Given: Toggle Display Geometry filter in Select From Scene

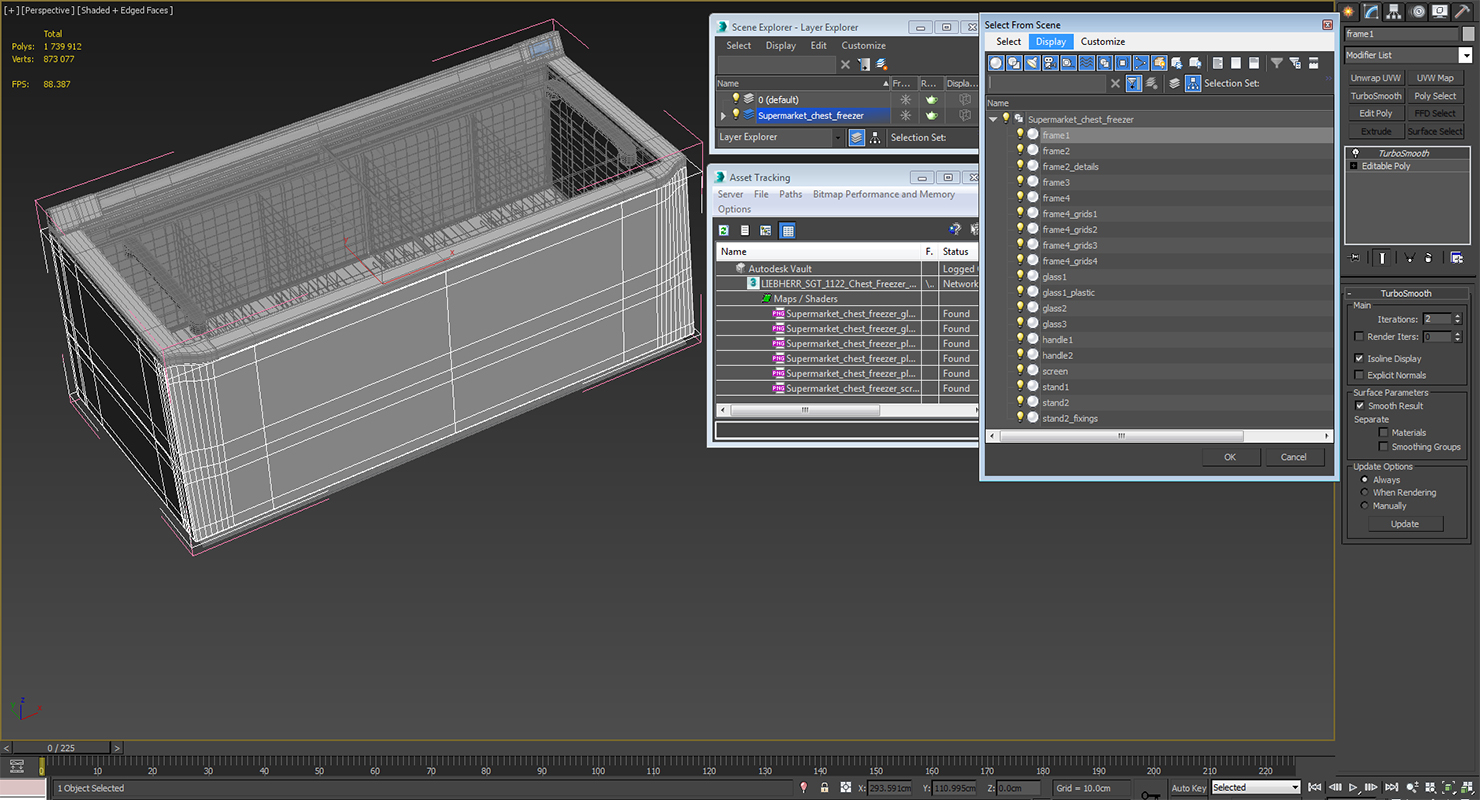Looking at the screenshot, I should click(x=996, y=63).
